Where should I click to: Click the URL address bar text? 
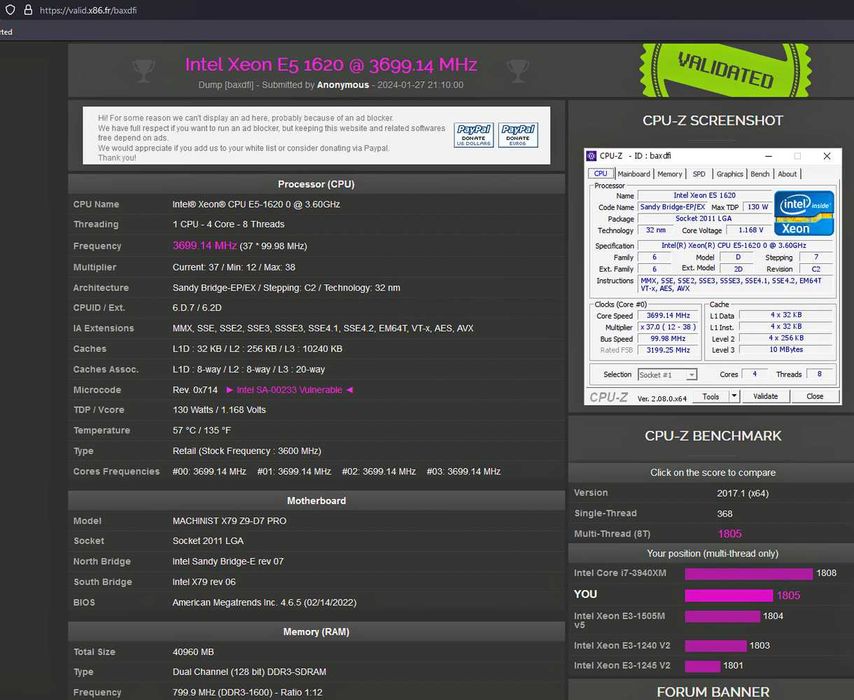(x=88, y=10)
